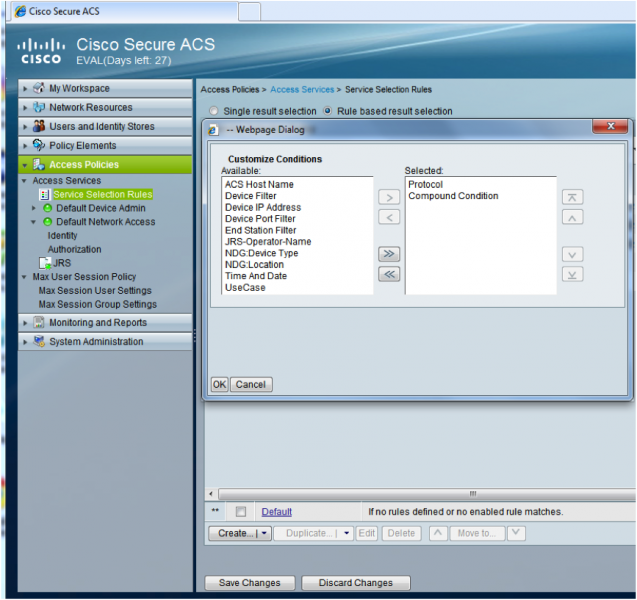Image resolution: width=637 pixels, height=600 pixels.
Task: Move selected condition down one position
Action: pos(572,254)
